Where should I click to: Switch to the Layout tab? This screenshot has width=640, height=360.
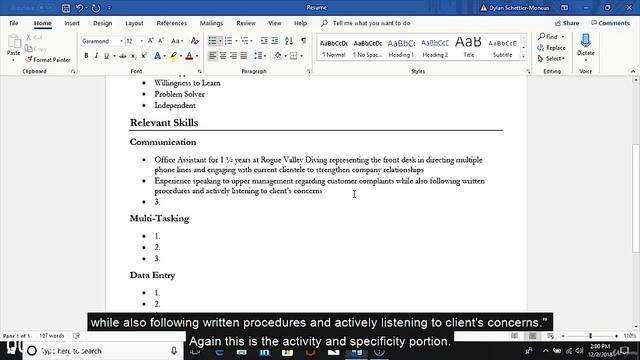(134, 23)
